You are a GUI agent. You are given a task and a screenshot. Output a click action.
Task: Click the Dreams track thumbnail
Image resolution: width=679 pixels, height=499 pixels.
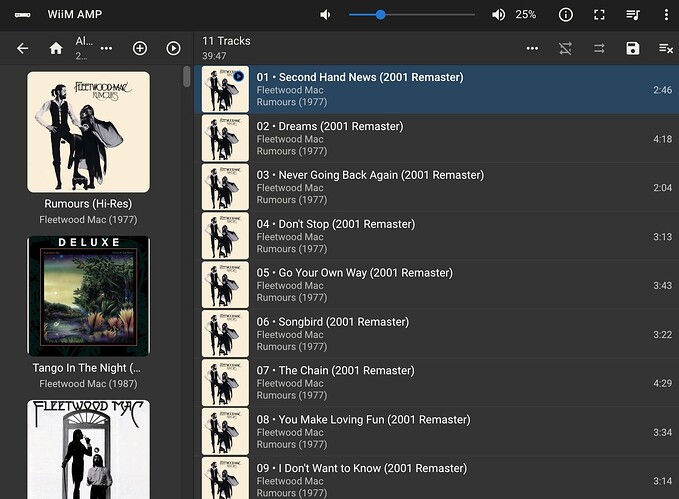(x=225, y=138)
